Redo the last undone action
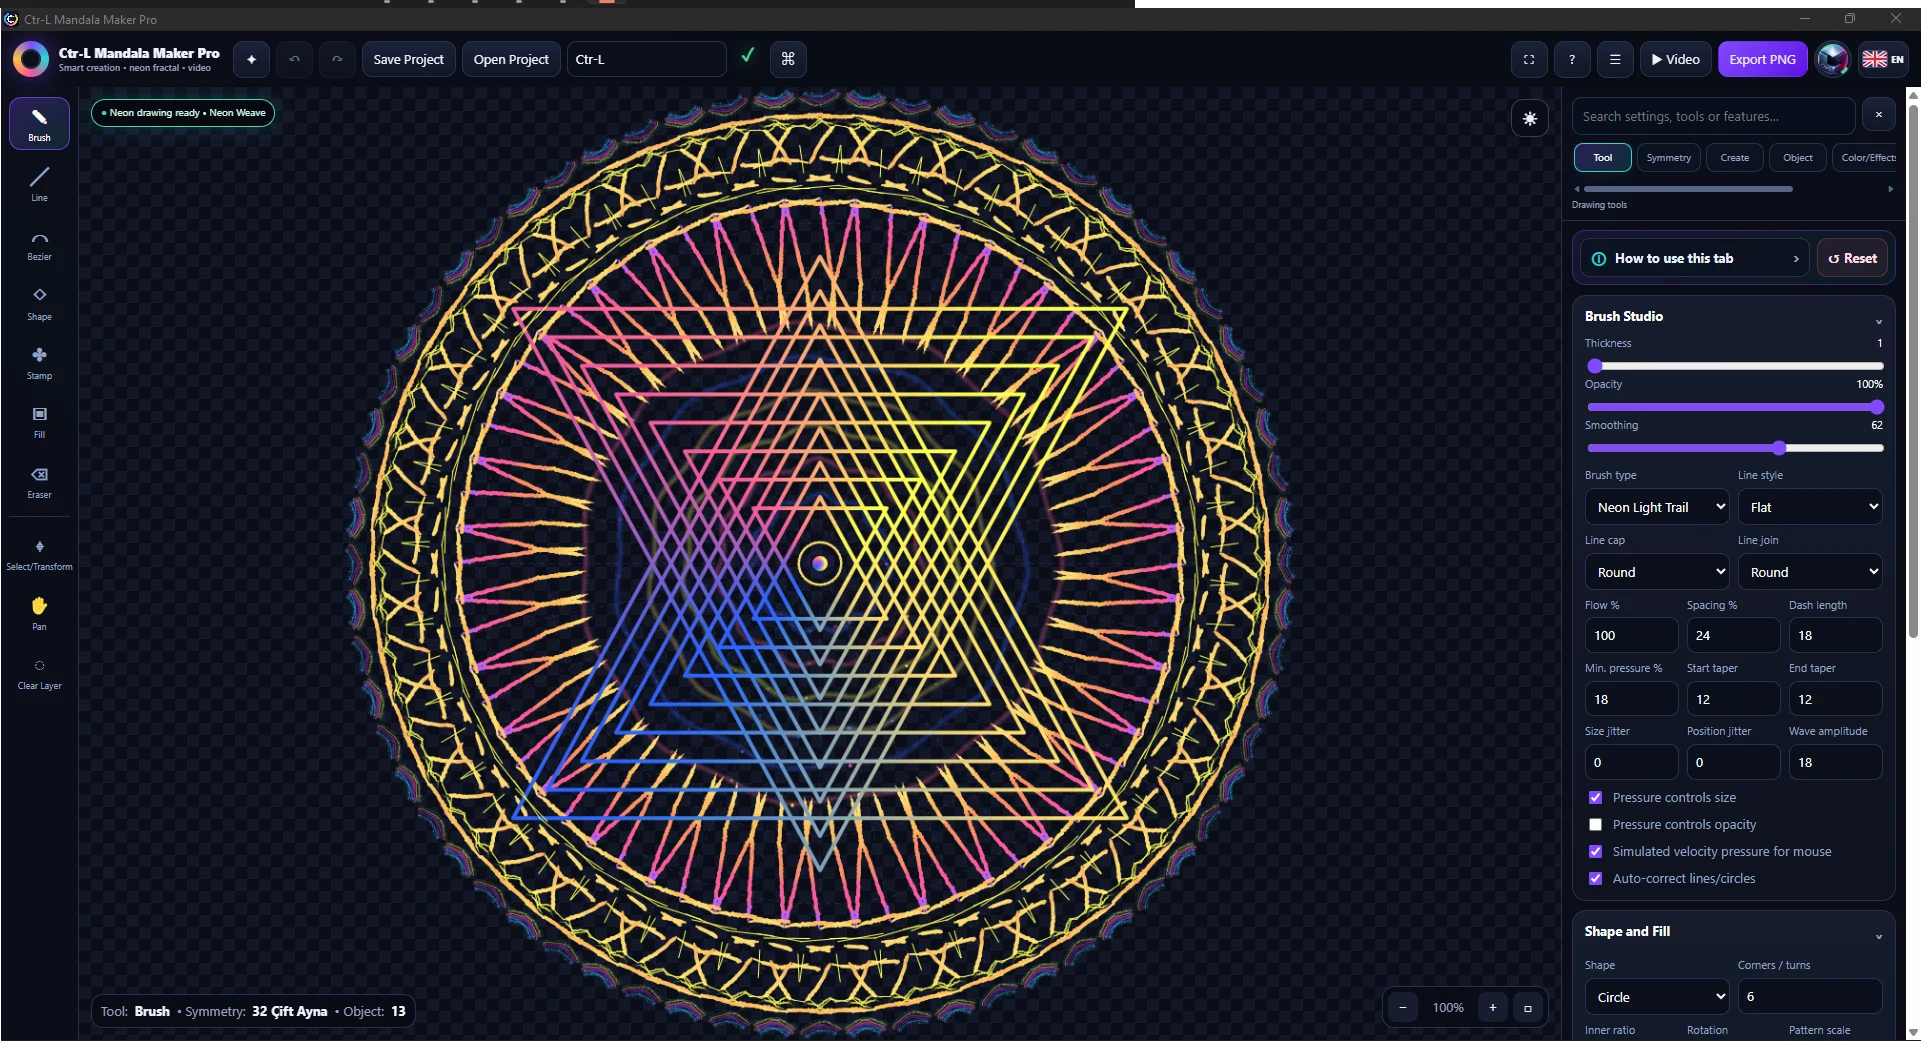1921x1041 pixels. pyautogui.click(x=337, y=59)
